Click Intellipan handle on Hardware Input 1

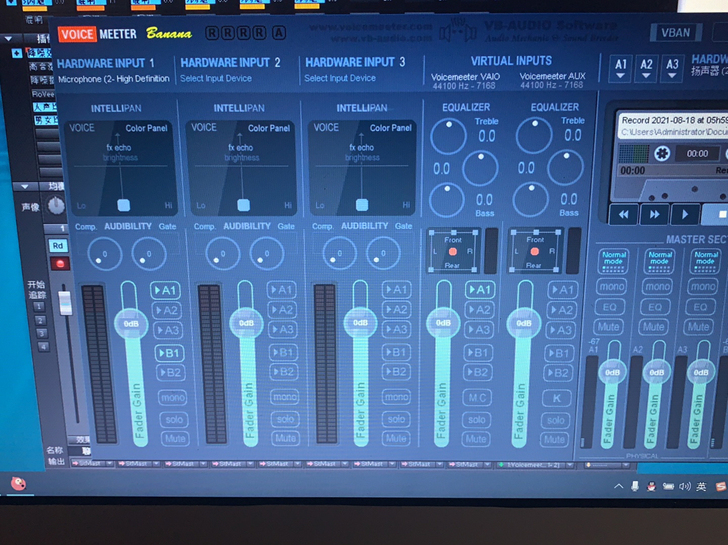coord(124,205)
